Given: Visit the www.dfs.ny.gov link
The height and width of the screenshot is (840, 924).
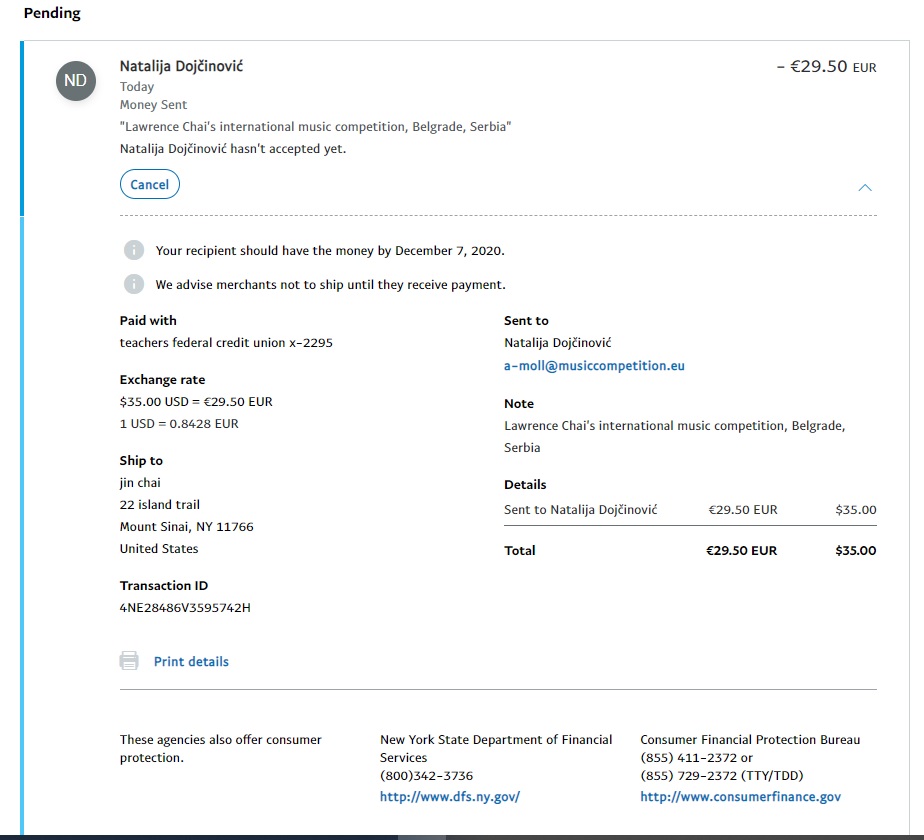Looking at the screenshot, I should [449, 797].
